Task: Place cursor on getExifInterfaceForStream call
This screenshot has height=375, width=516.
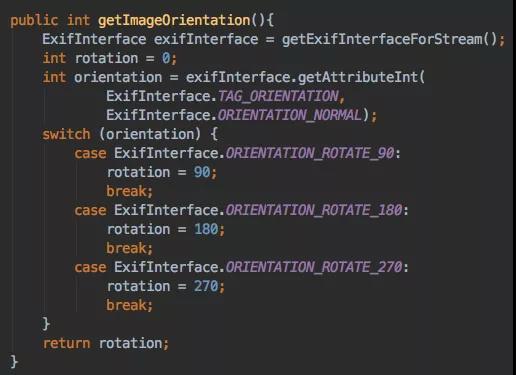Action: (382, 40)
